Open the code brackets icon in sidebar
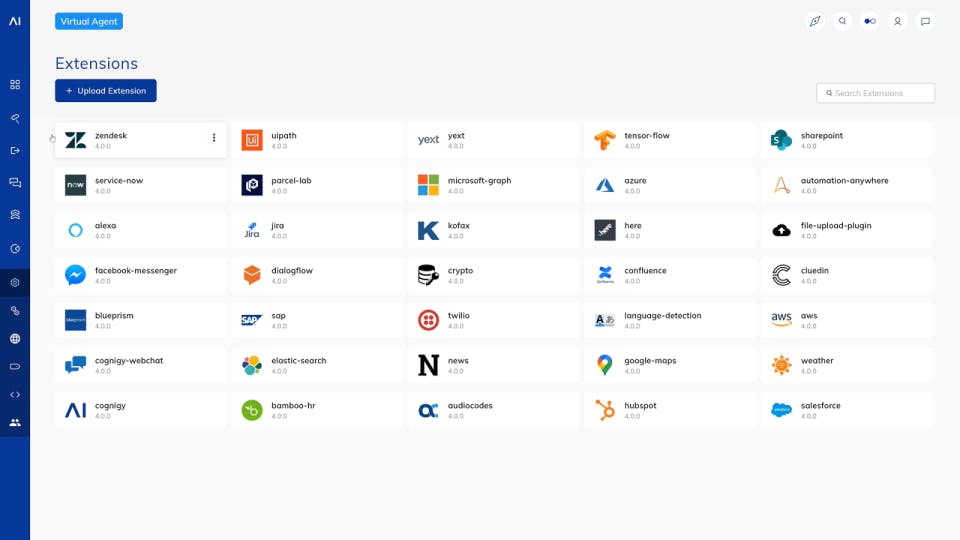This screenshot has height=540, width=960. (x=15, y=395)
